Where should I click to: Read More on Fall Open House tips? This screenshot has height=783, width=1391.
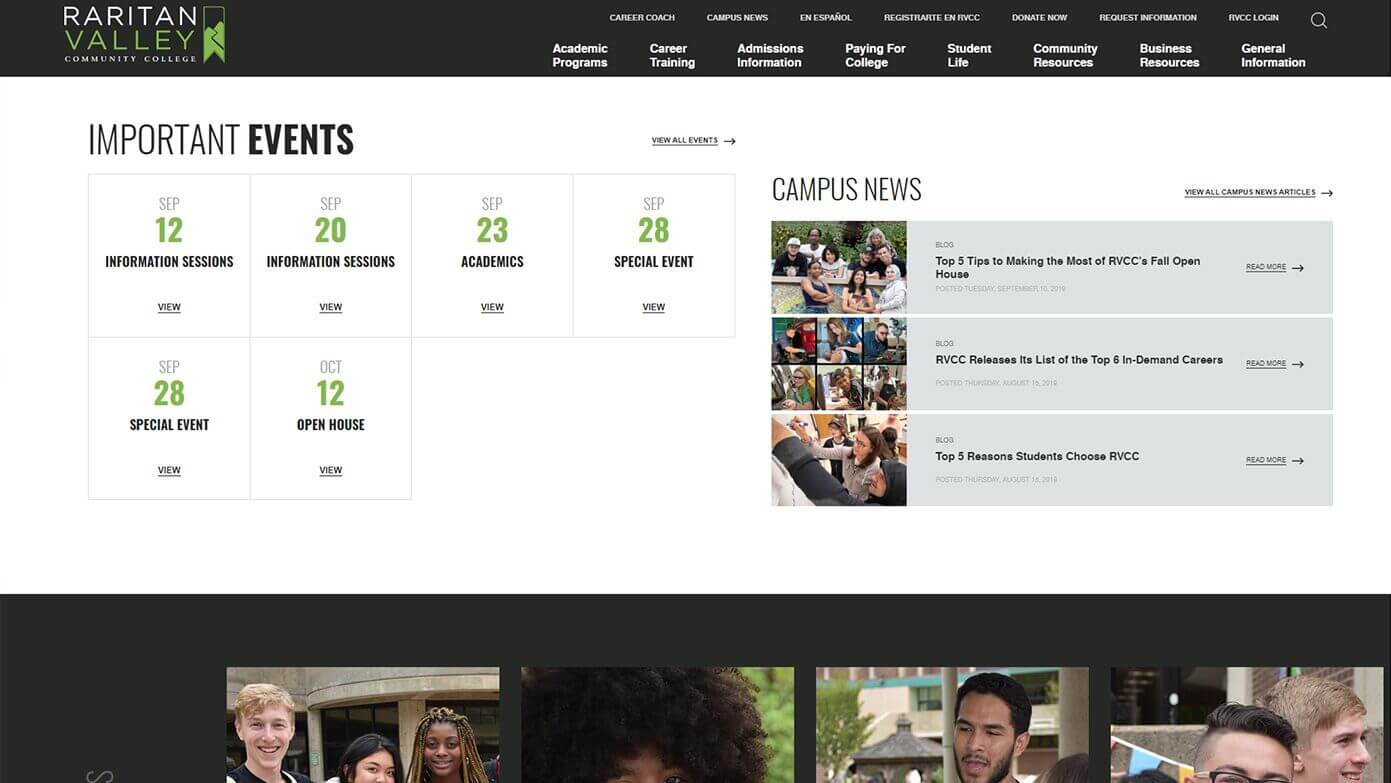click(x=1266, y=268)
